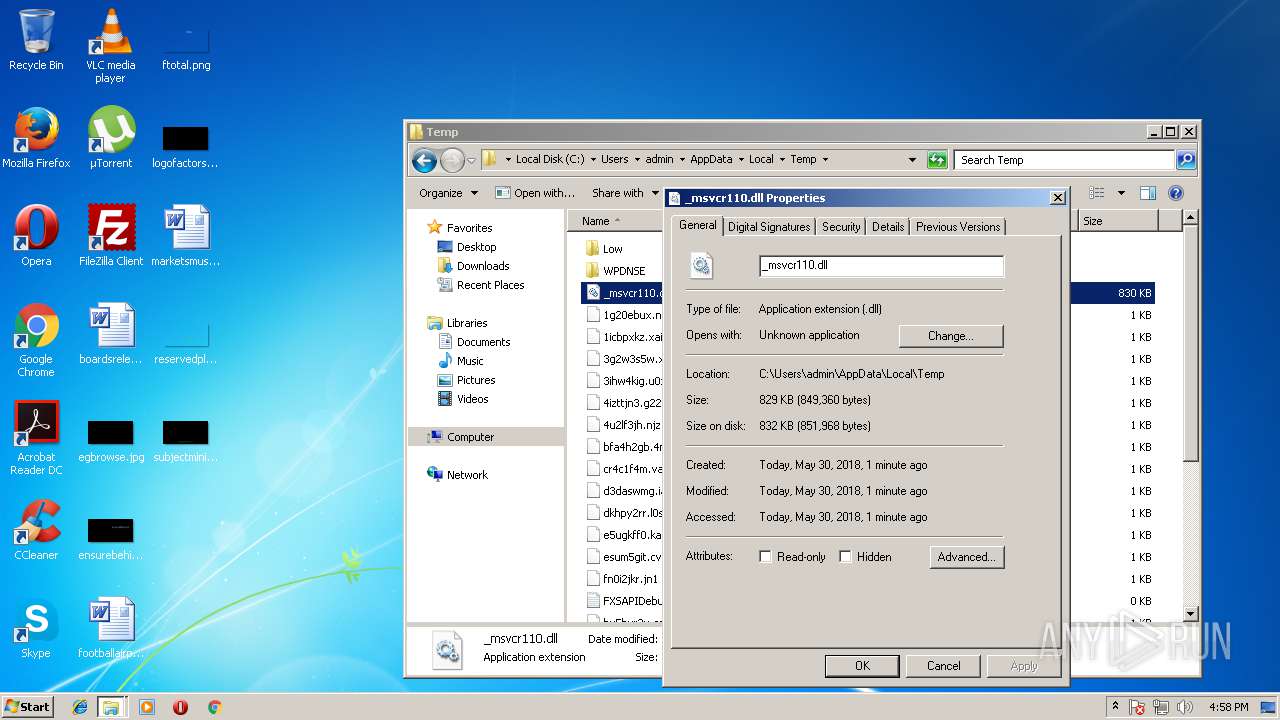The height and width of the screenshot is (720, 1280).
Task: Open the Start menu
Action: (x=28, y=707)
